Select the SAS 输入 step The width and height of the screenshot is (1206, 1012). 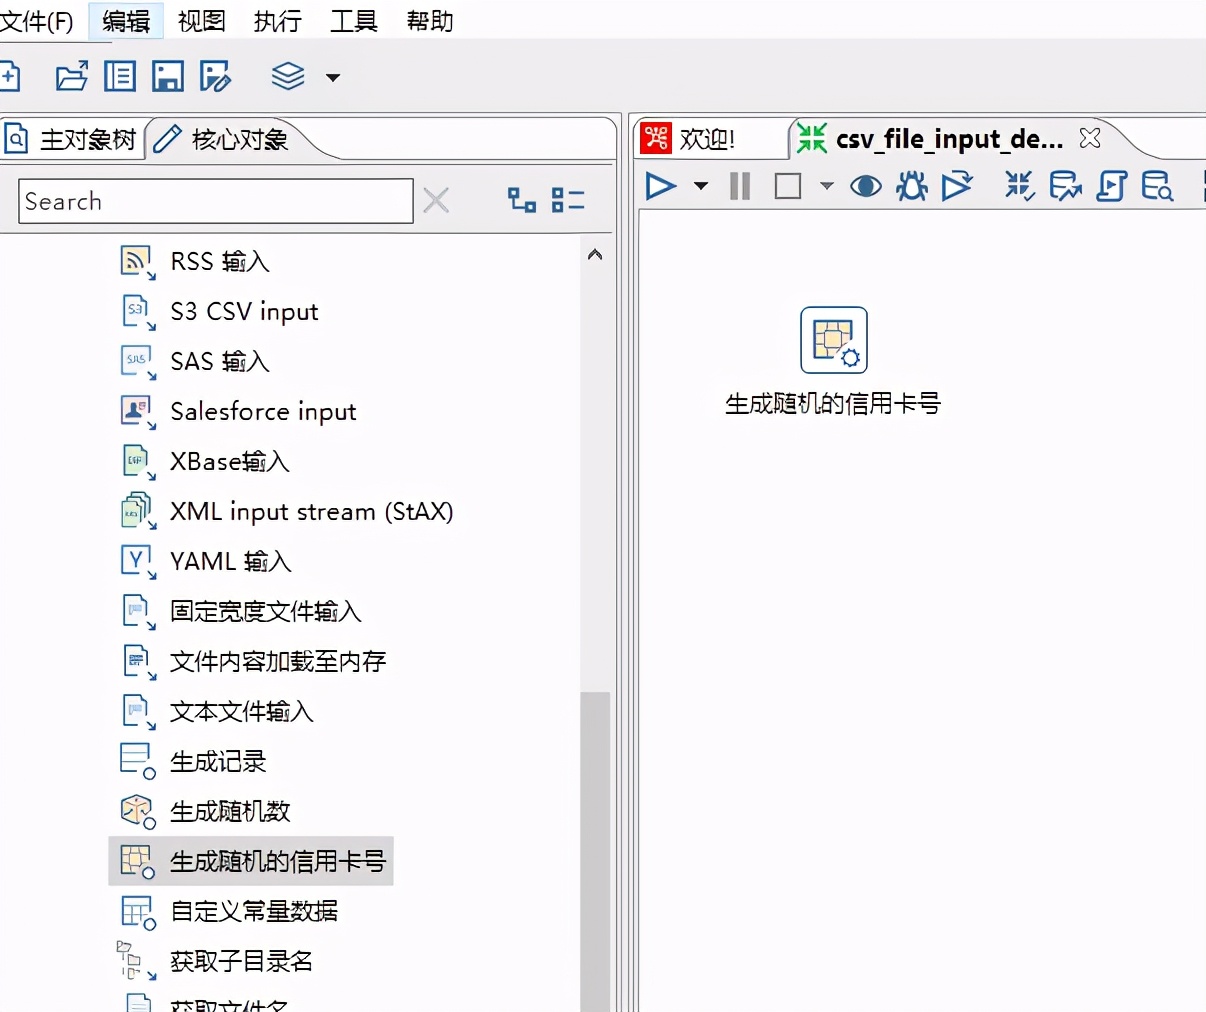[x=220, y=361]
